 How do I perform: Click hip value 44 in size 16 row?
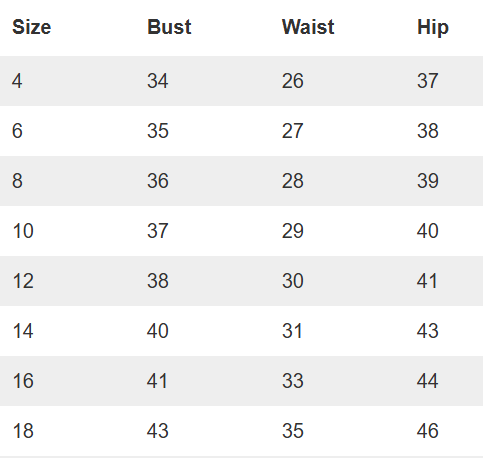pyautogui.click(x=428, y=381)
